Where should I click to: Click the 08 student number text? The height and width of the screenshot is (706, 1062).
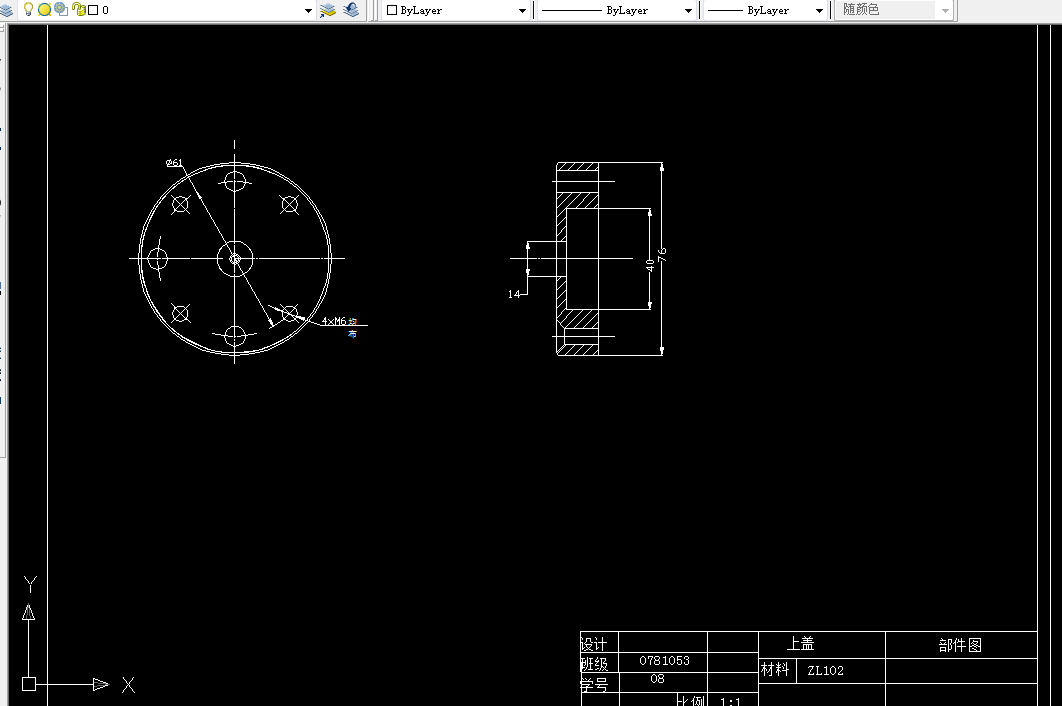(x=658, y=678)
